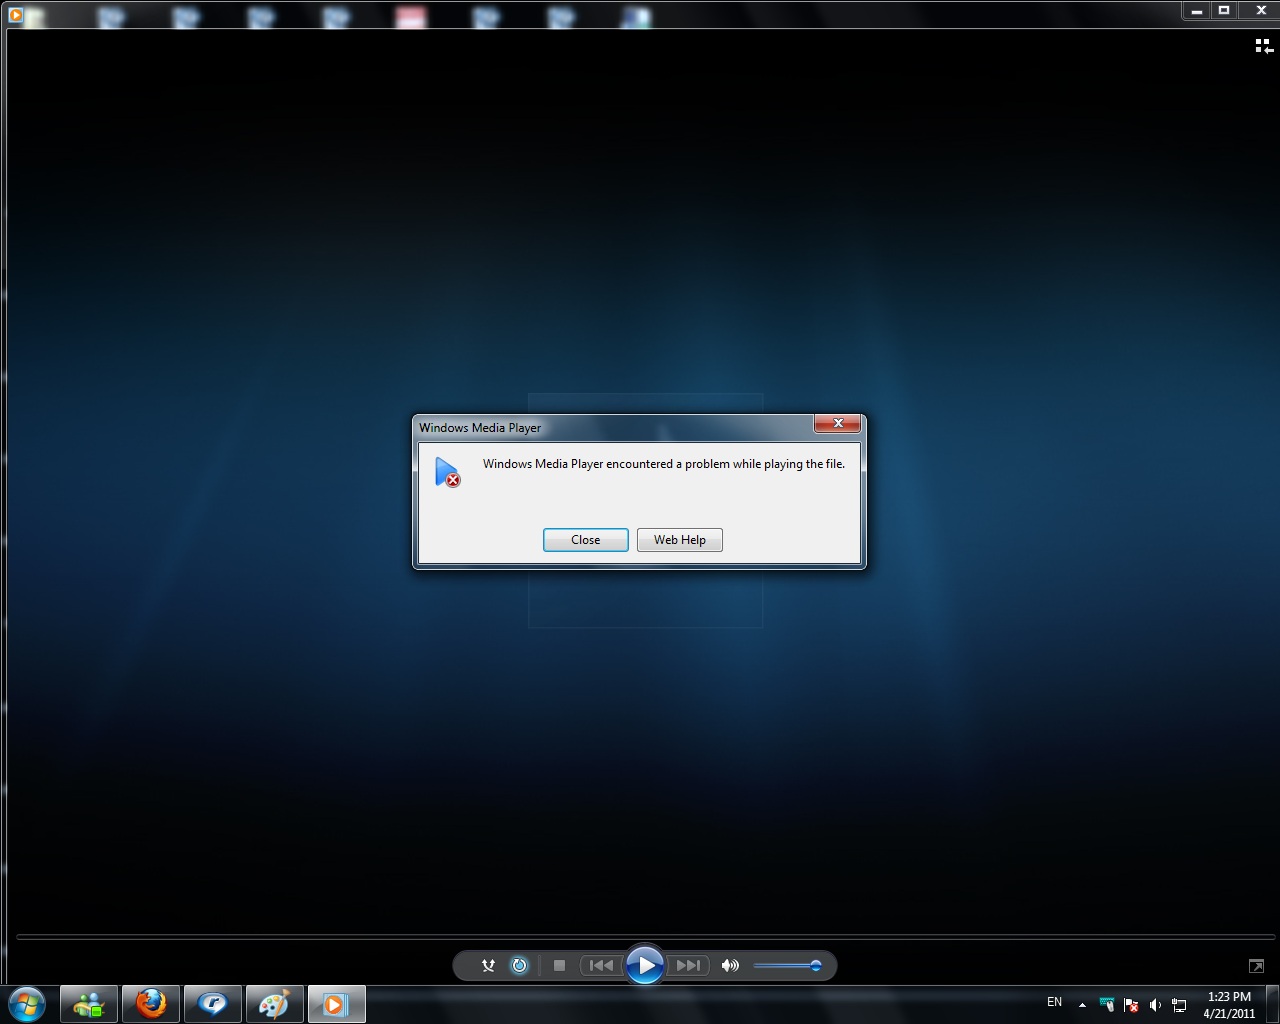1280x1024 pixels.
Task: Show hidden system tray icons
Action: tap(1082, 1004)
